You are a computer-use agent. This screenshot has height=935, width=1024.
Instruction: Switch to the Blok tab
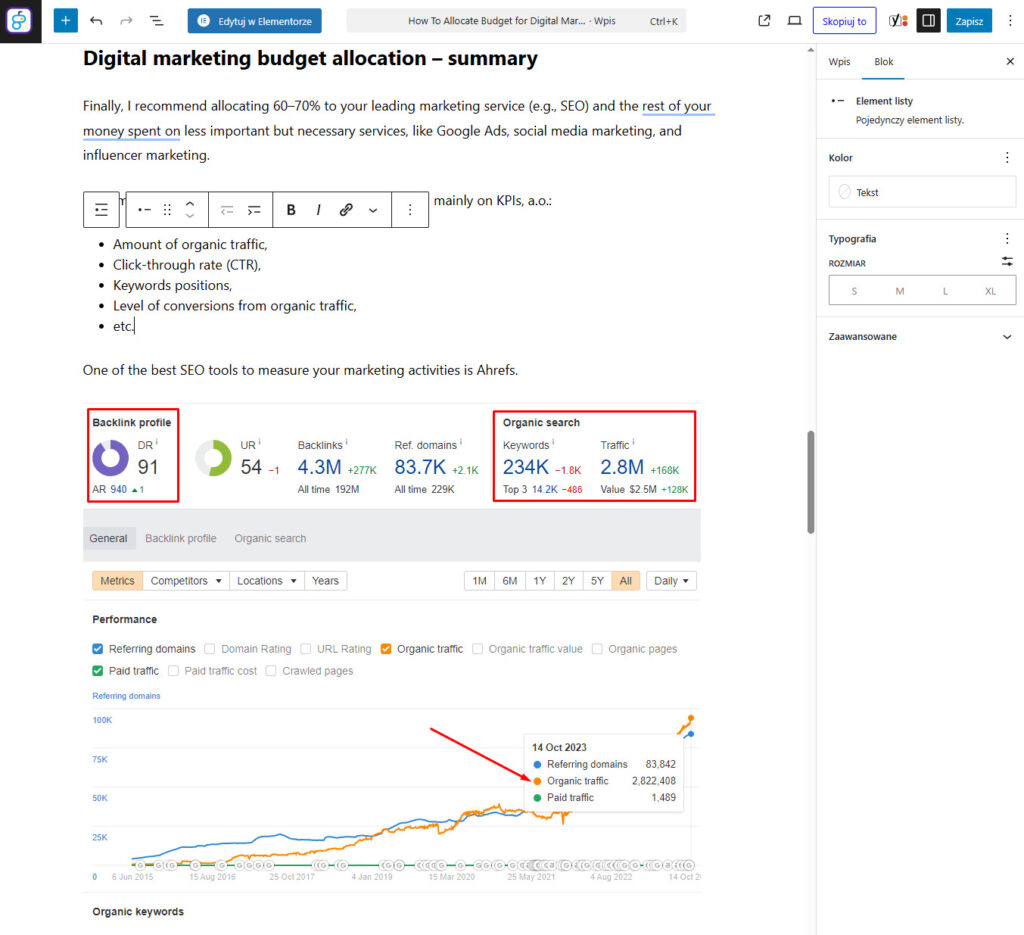coord(883,62)
